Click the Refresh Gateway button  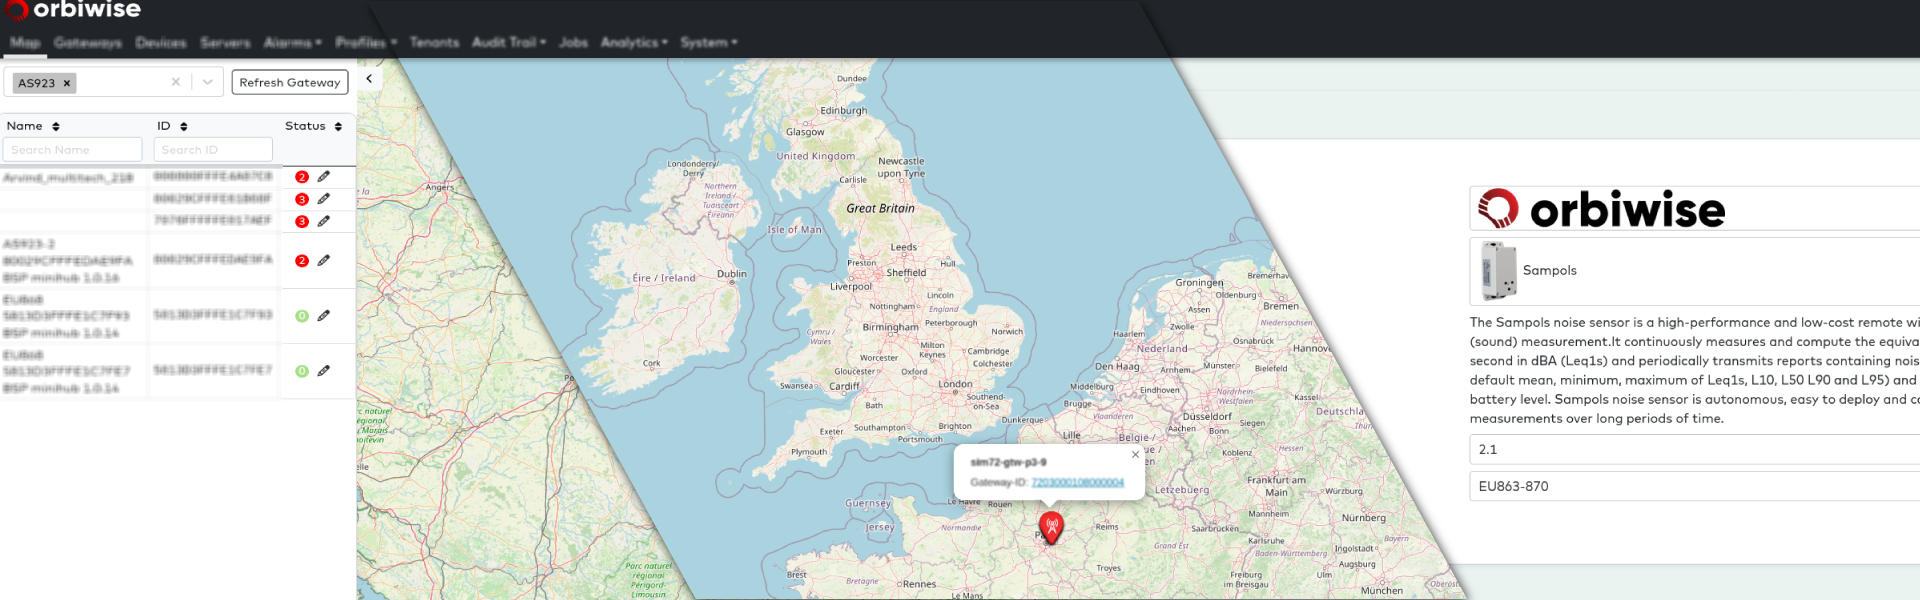290,82
